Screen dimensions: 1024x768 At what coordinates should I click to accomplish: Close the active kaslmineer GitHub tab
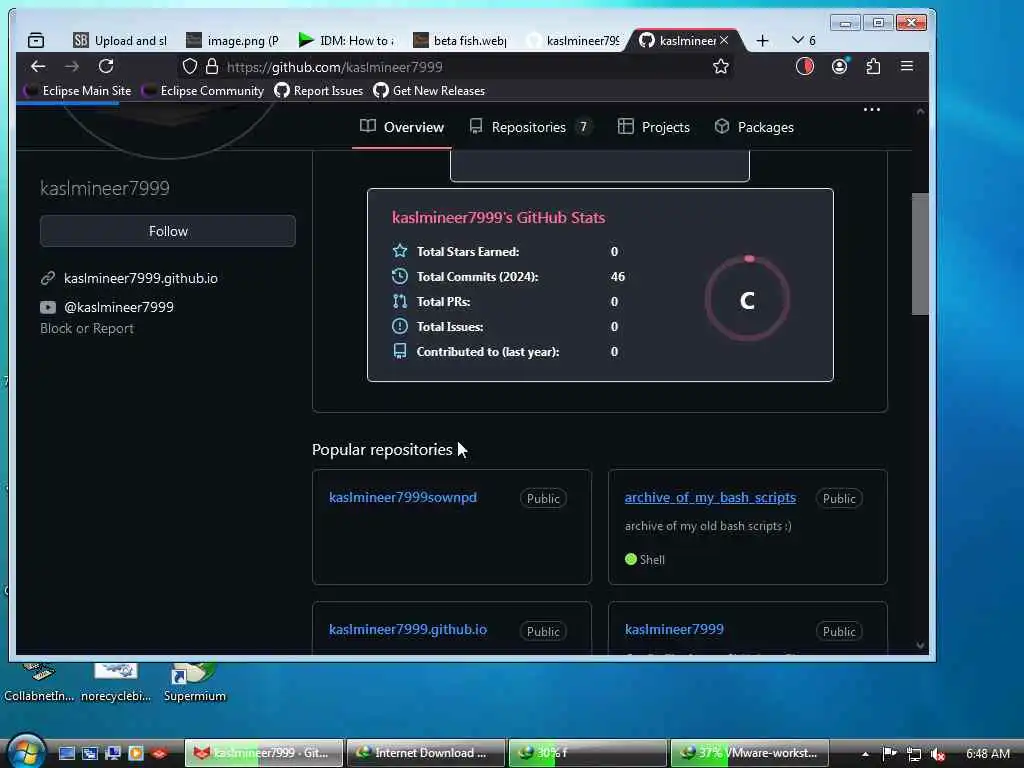coord(724,40)
